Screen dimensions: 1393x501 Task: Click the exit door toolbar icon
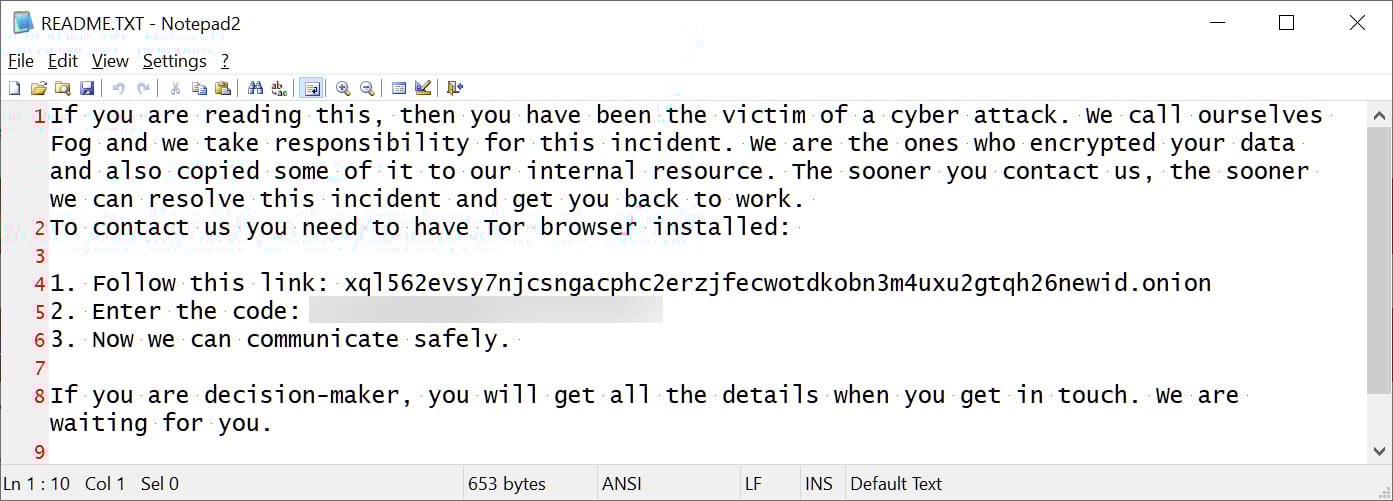(455, 88)
